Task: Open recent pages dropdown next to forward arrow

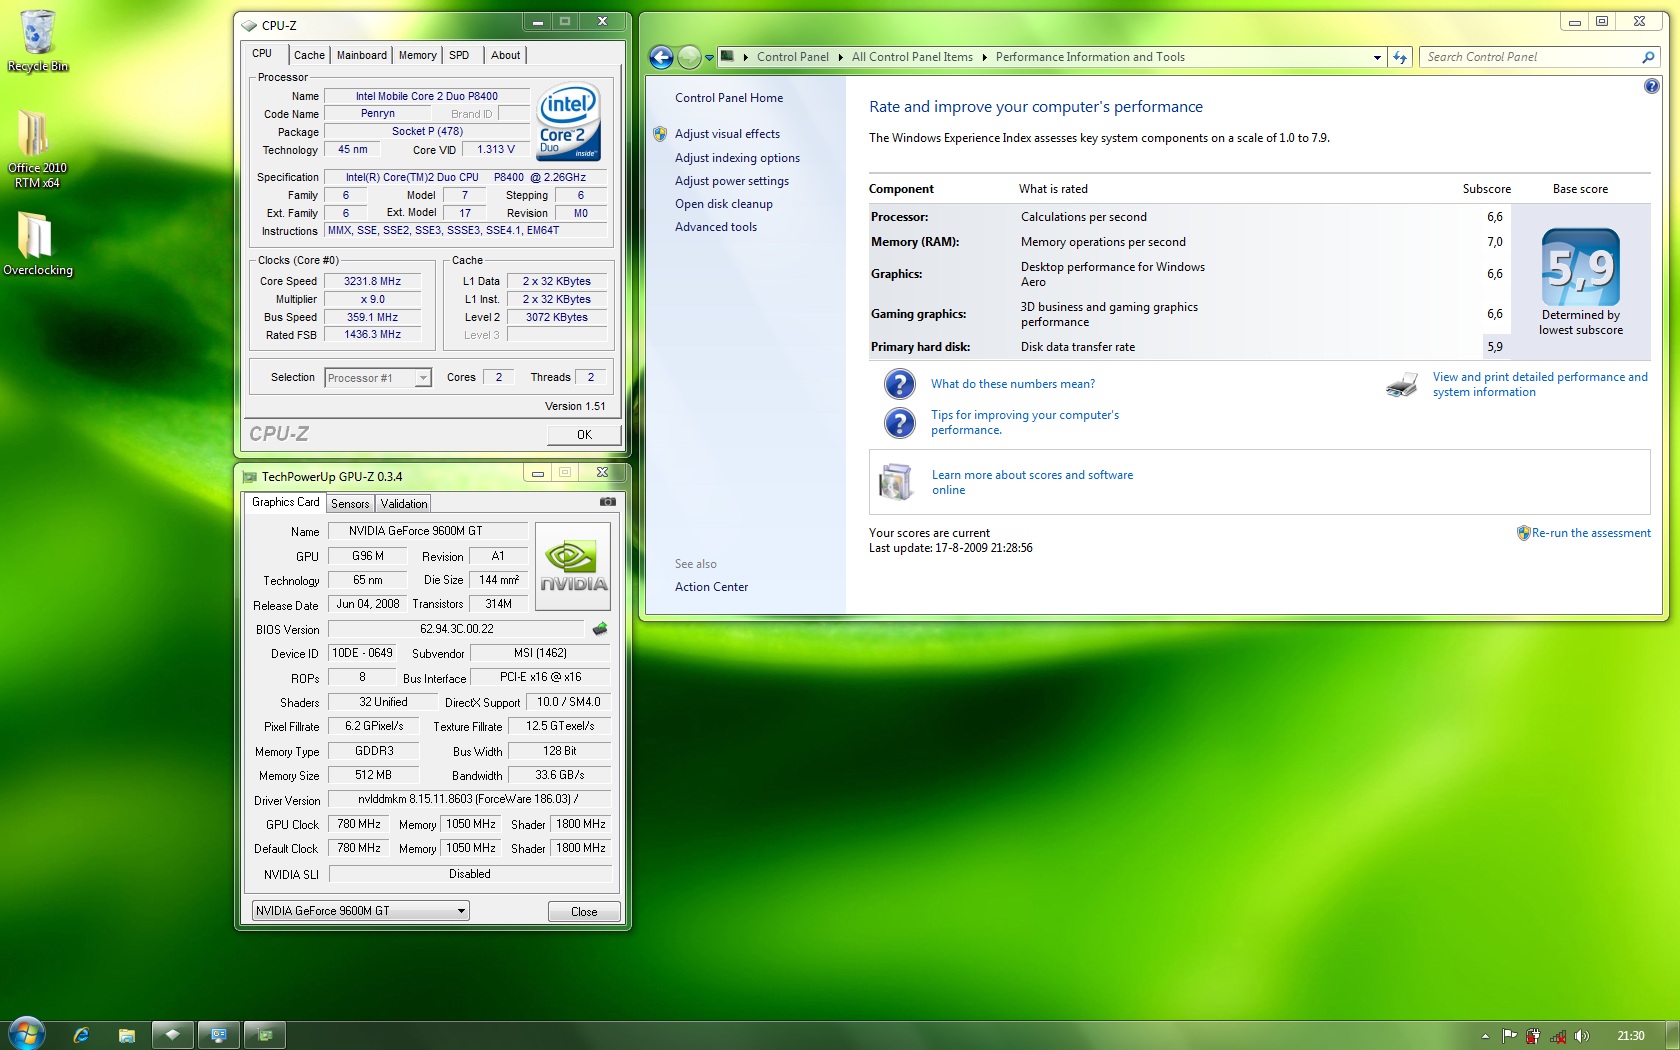Action: tap(709, 58)
